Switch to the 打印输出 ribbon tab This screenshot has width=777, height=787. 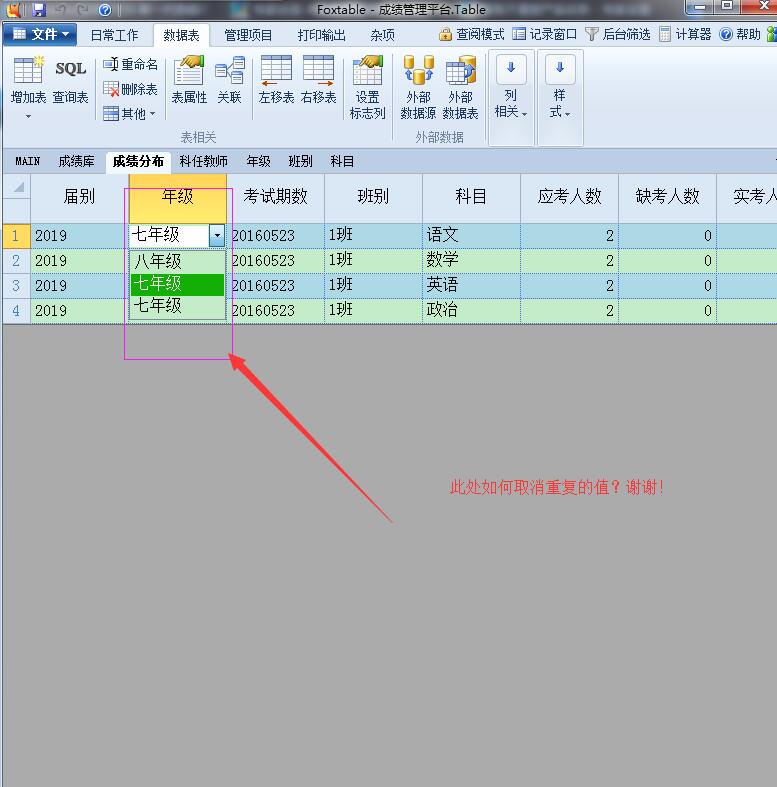(x=321, y=35)
